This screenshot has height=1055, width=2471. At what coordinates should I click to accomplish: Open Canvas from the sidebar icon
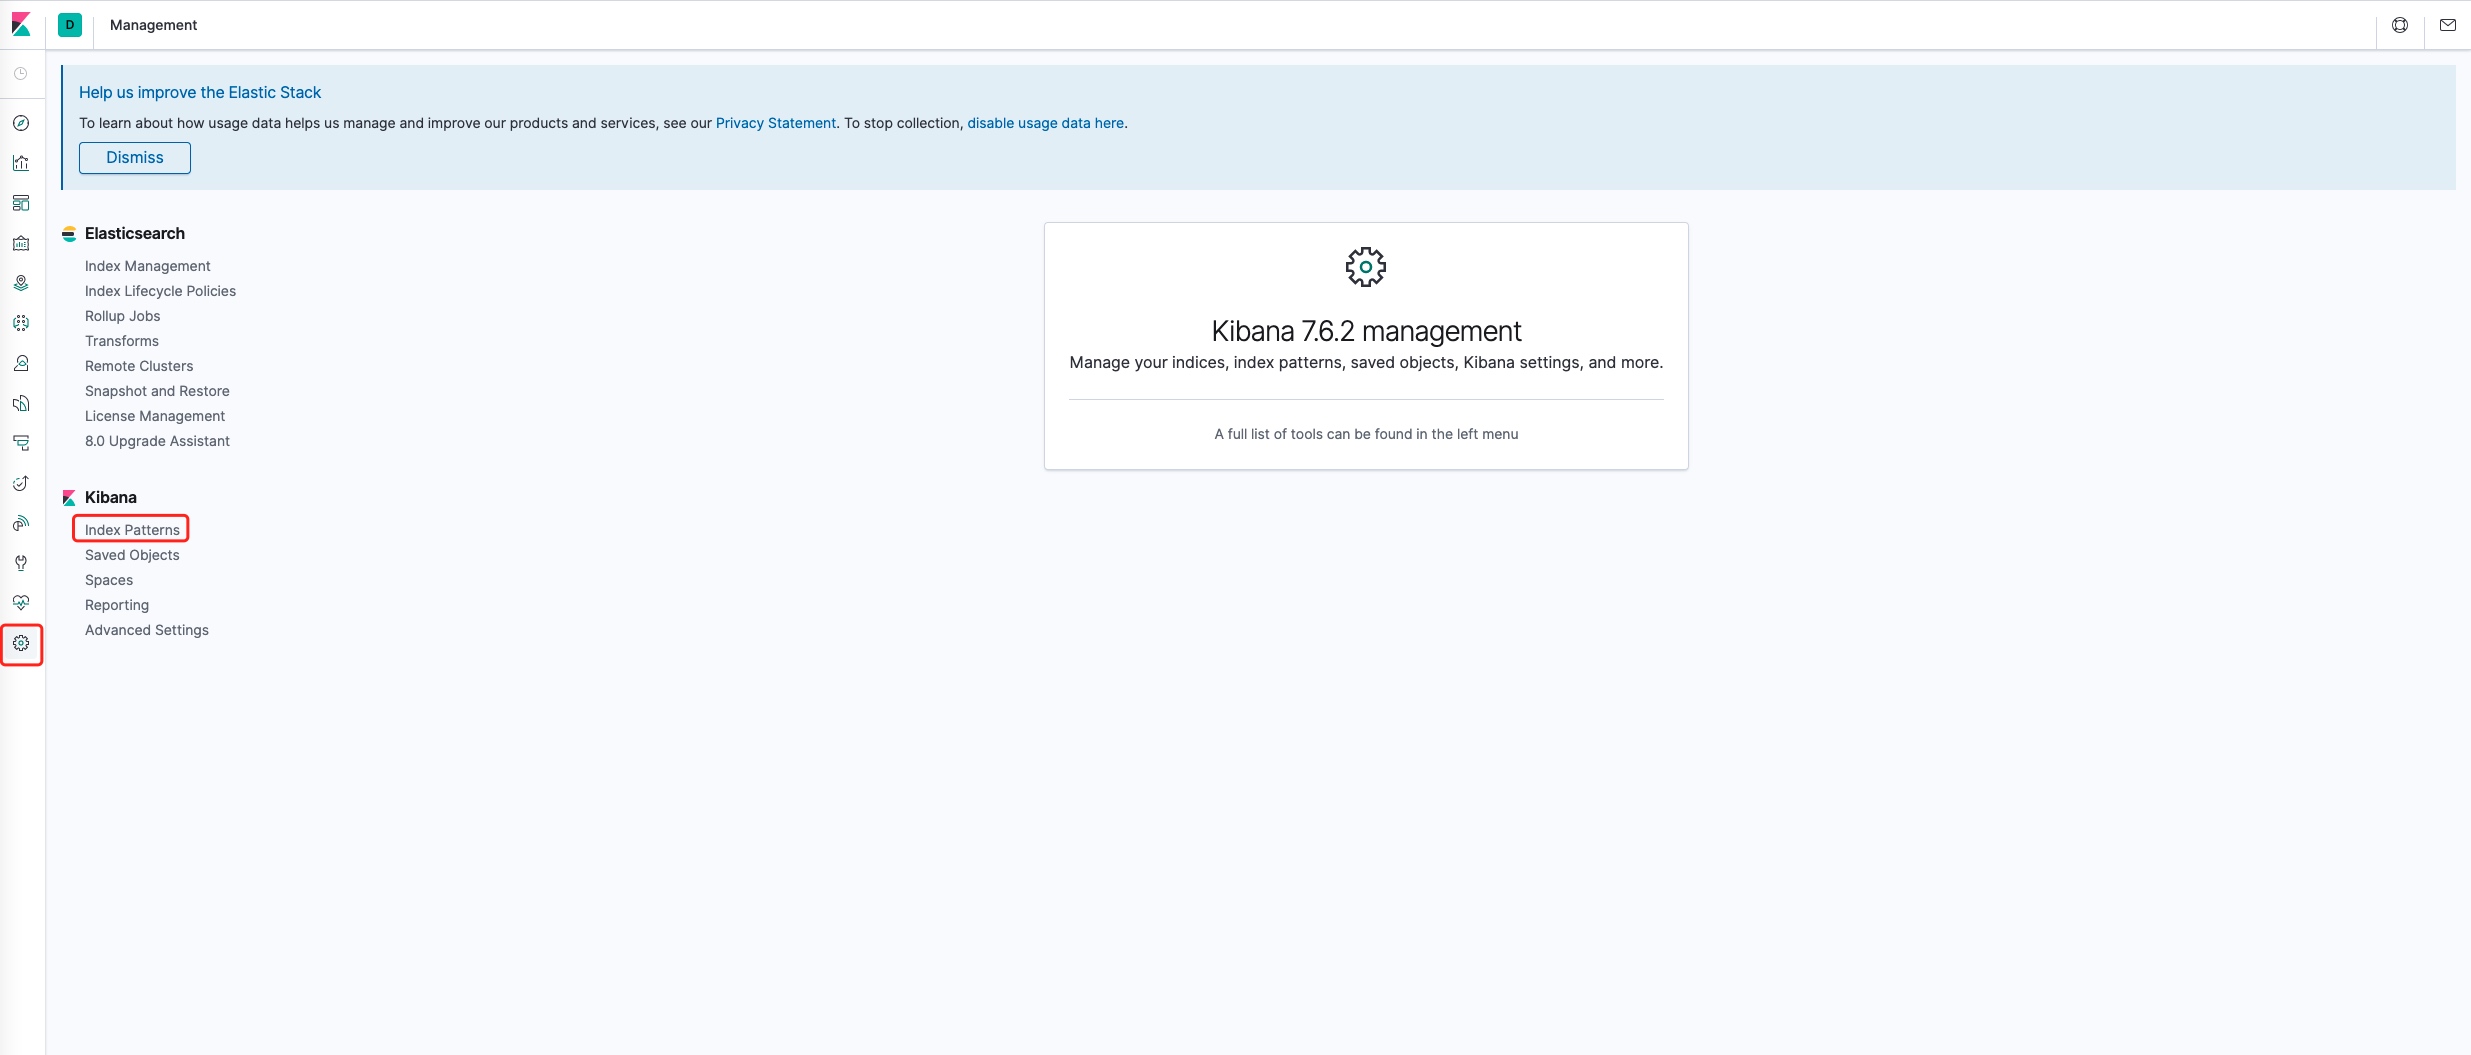point(21,243)
